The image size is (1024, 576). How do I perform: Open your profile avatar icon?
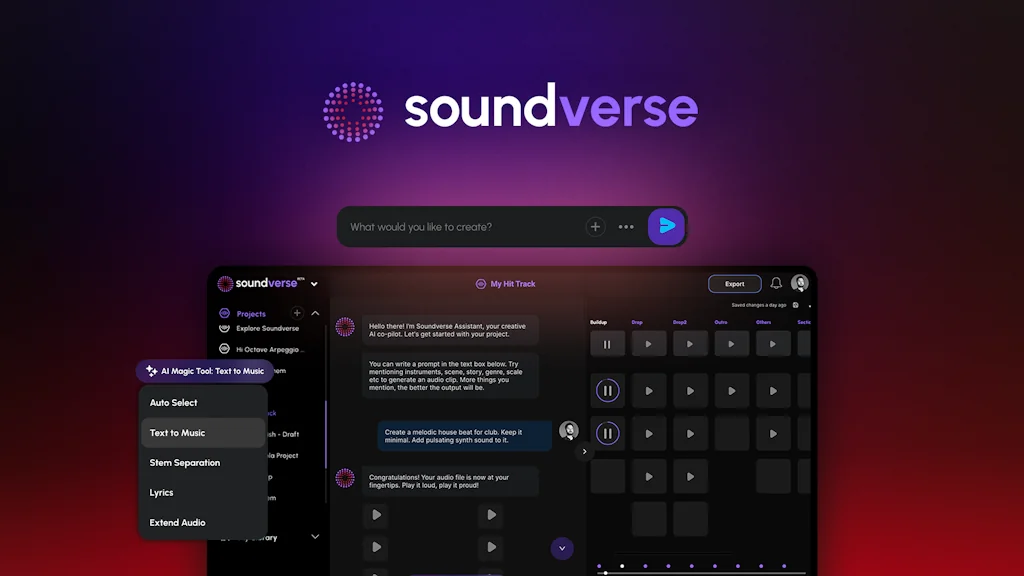pos(799,283)
